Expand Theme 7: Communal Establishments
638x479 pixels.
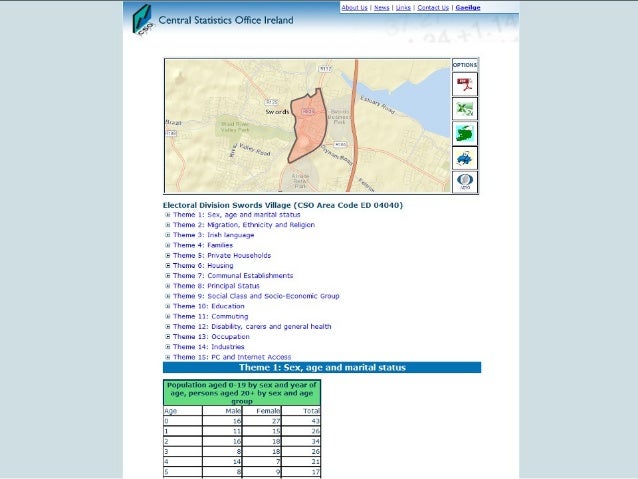(x=168, y=276)
